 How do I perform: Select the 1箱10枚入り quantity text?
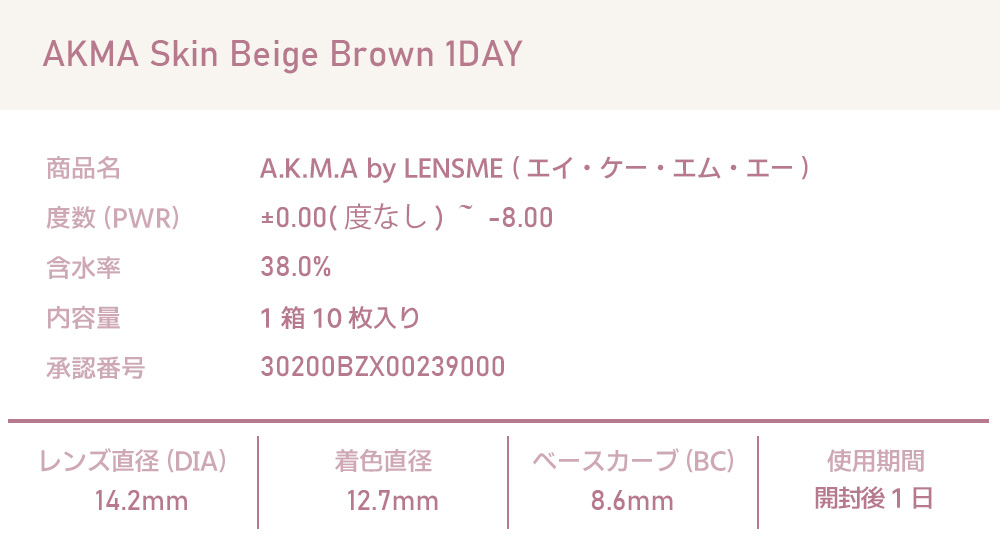click(x=340, y=318)
